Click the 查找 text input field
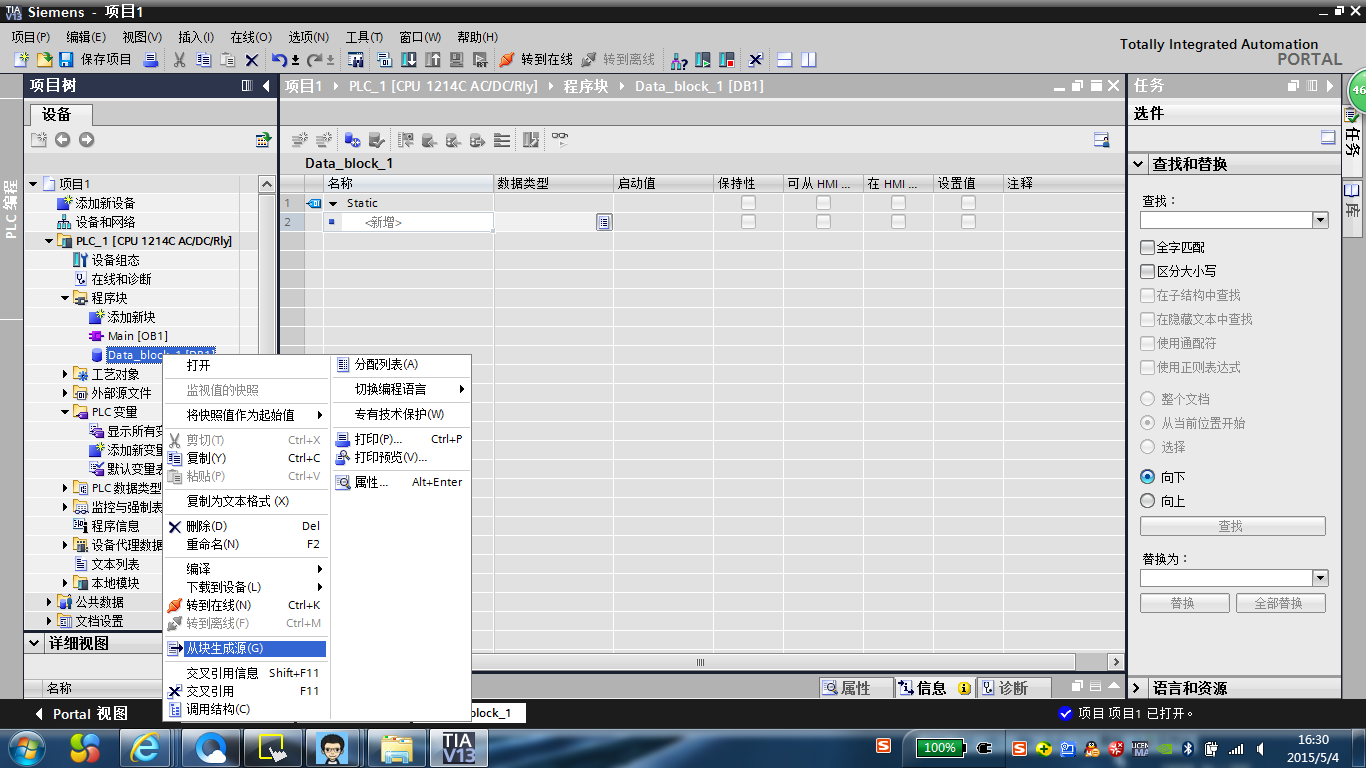This screenshot has width=1366, height=768. pyautogui.click(x=1226, y=220)
